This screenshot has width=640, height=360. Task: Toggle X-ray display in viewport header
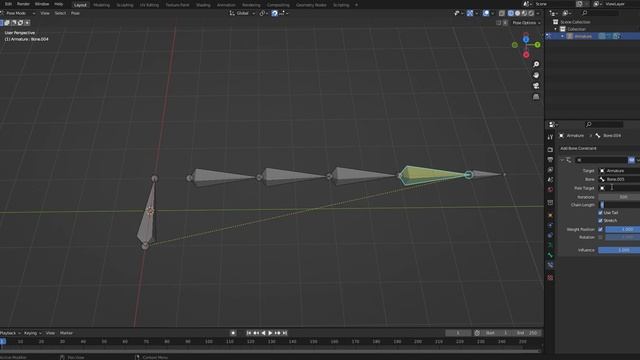pos(502,13)
